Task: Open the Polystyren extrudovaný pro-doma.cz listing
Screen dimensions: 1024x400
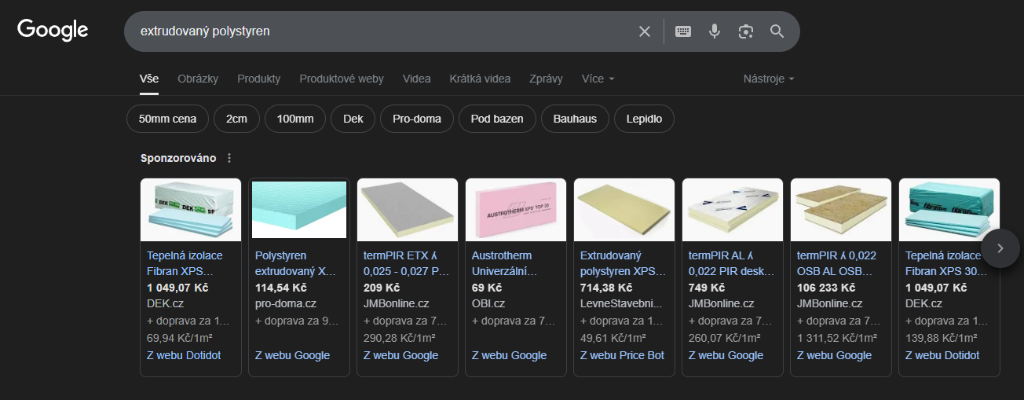Action: point(291,262)
